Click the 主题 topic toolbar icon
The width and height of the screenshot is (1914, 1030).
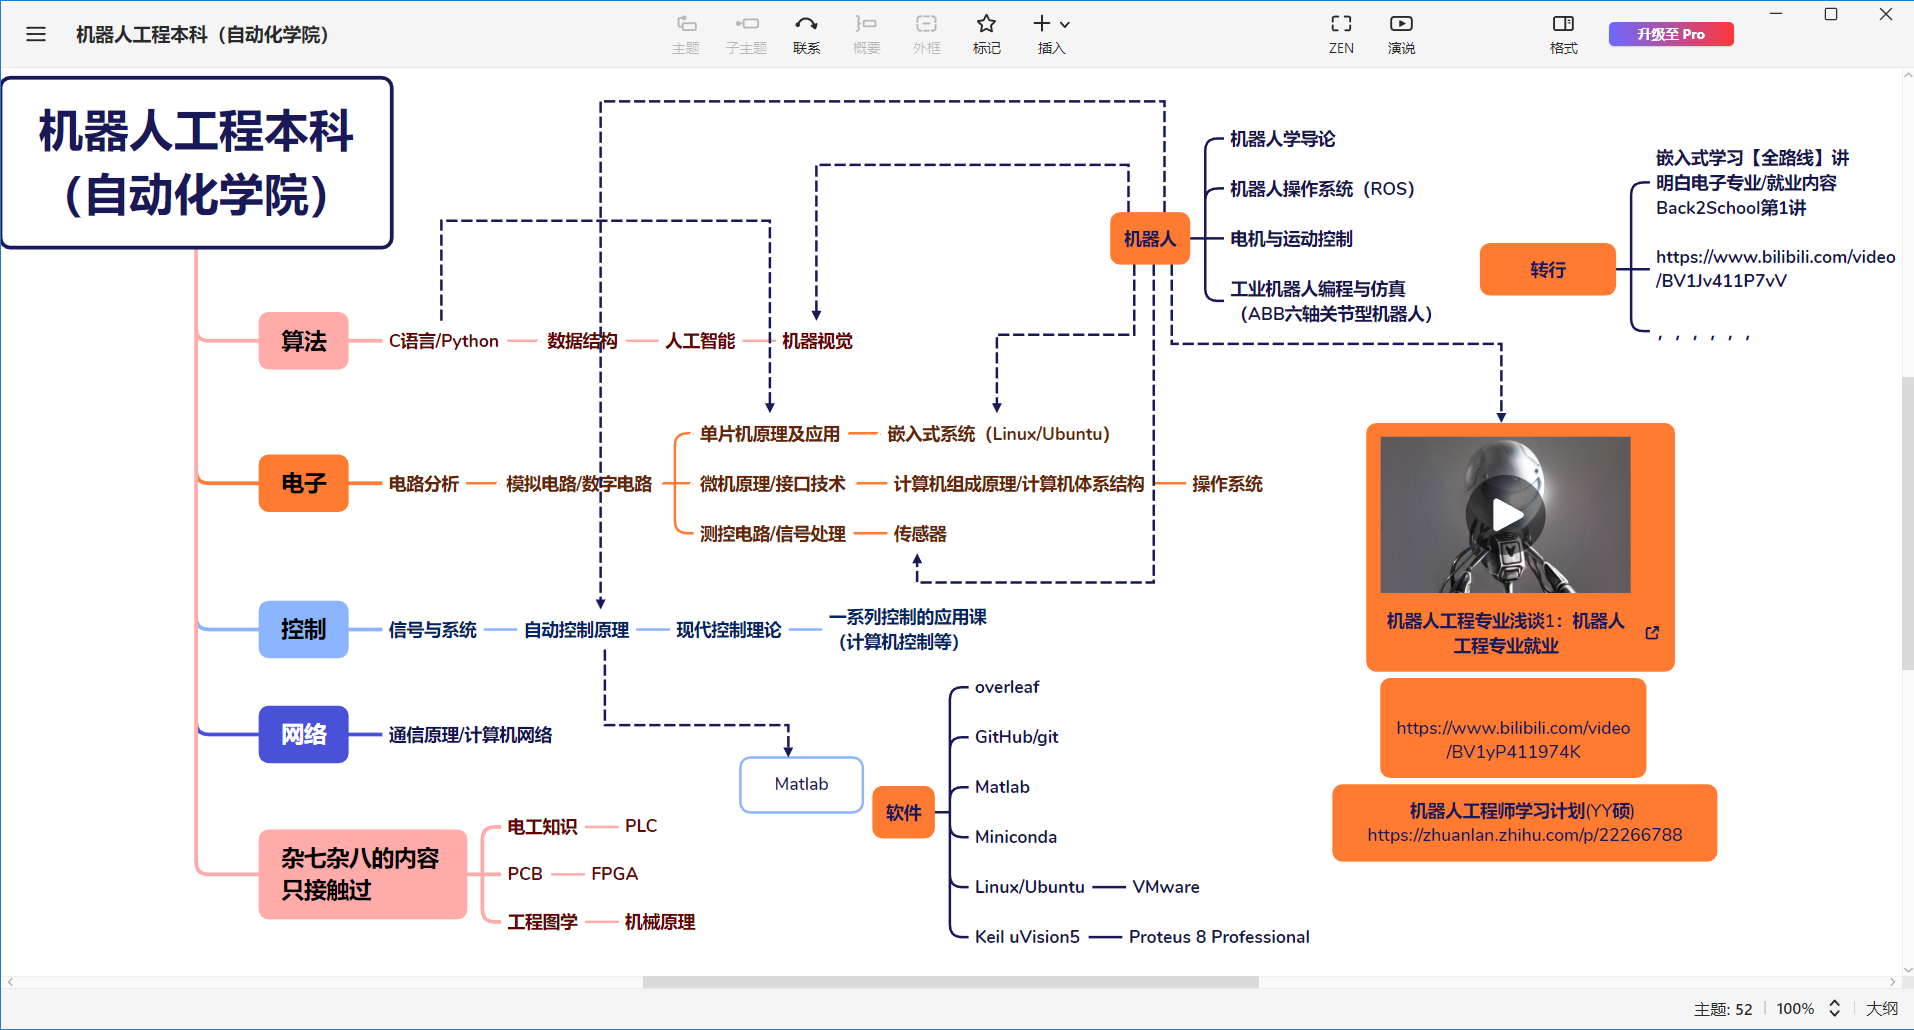tap(686, 34)
